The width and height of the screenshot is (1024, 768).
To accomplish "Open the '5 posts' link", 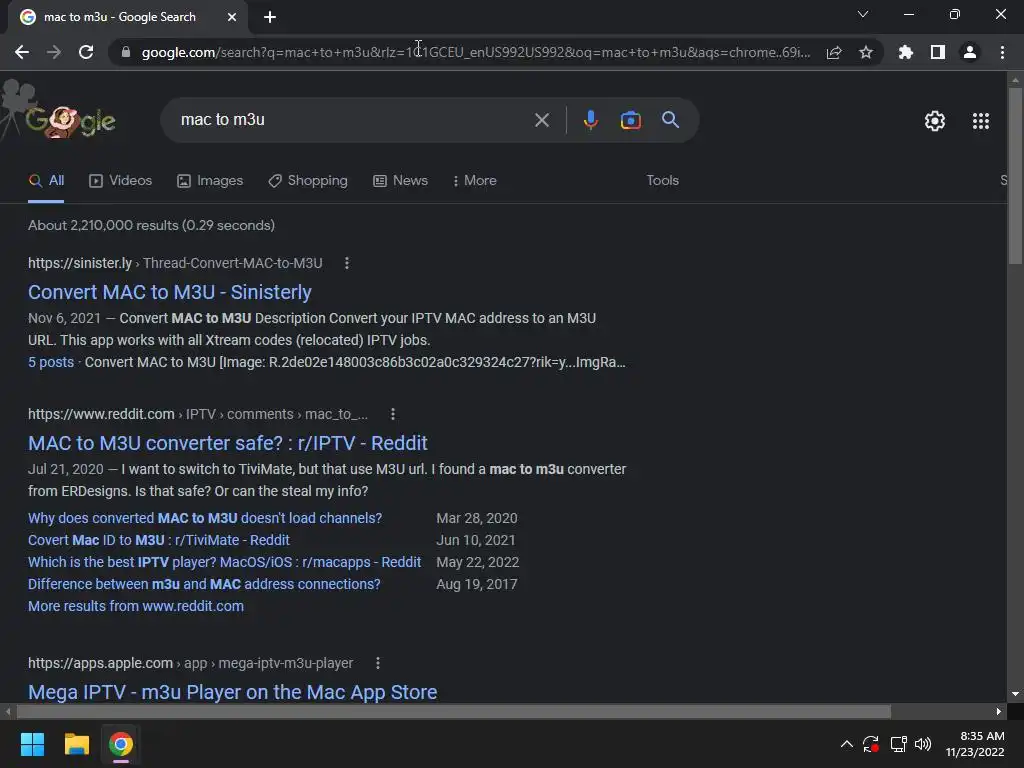I will tap(51, 362).
